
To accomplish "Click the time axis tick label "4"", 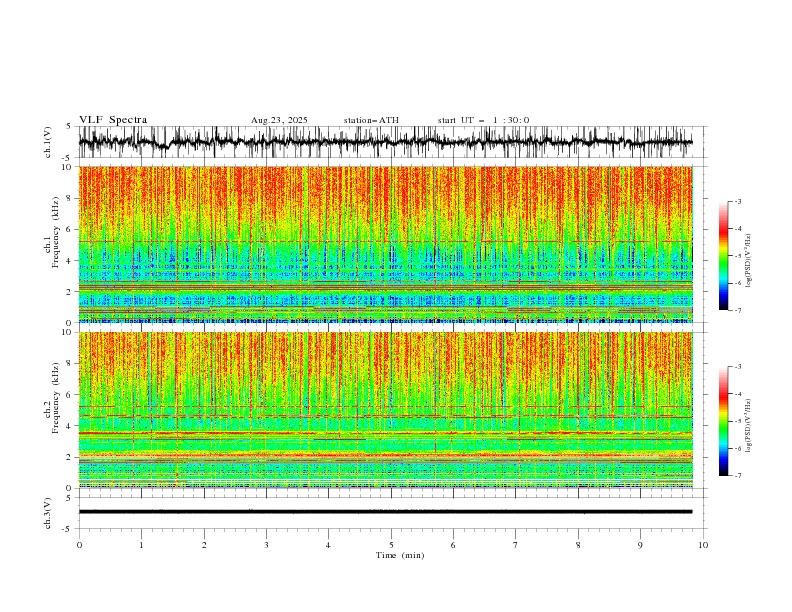I will tap(328, 545).
